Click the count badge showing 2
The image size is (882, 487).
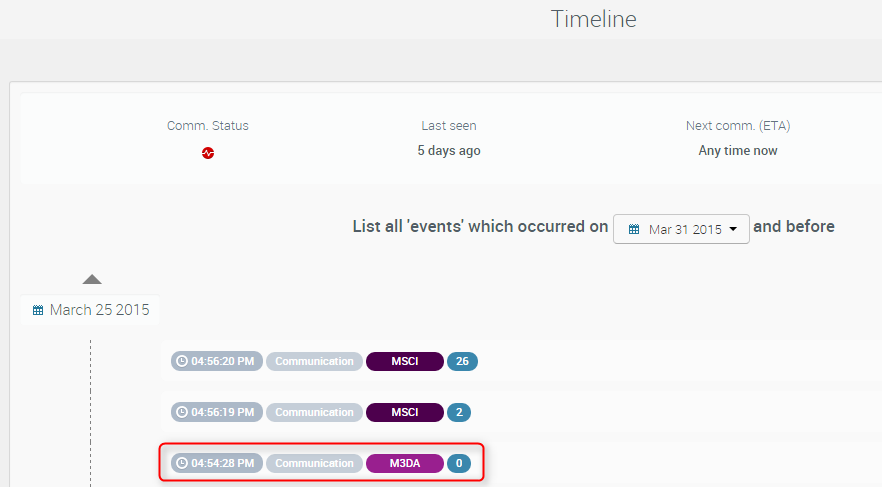point(458,412)
